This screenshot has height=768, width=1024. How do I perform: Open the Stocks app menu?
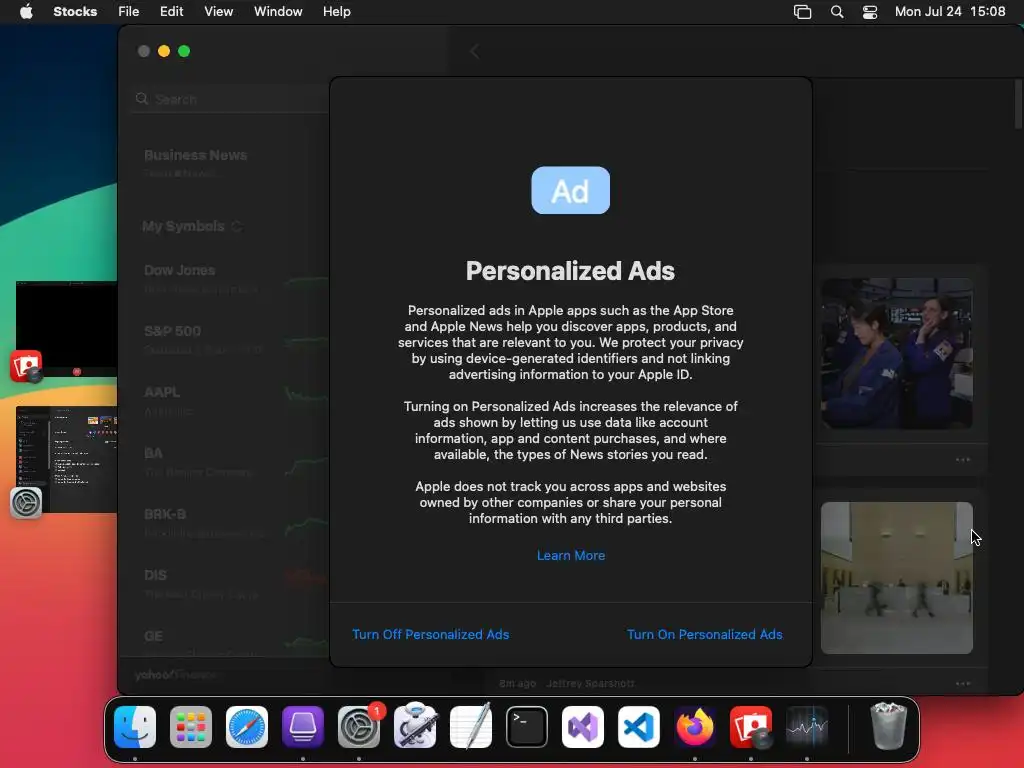pyautogui.click(x=75, y=12)
